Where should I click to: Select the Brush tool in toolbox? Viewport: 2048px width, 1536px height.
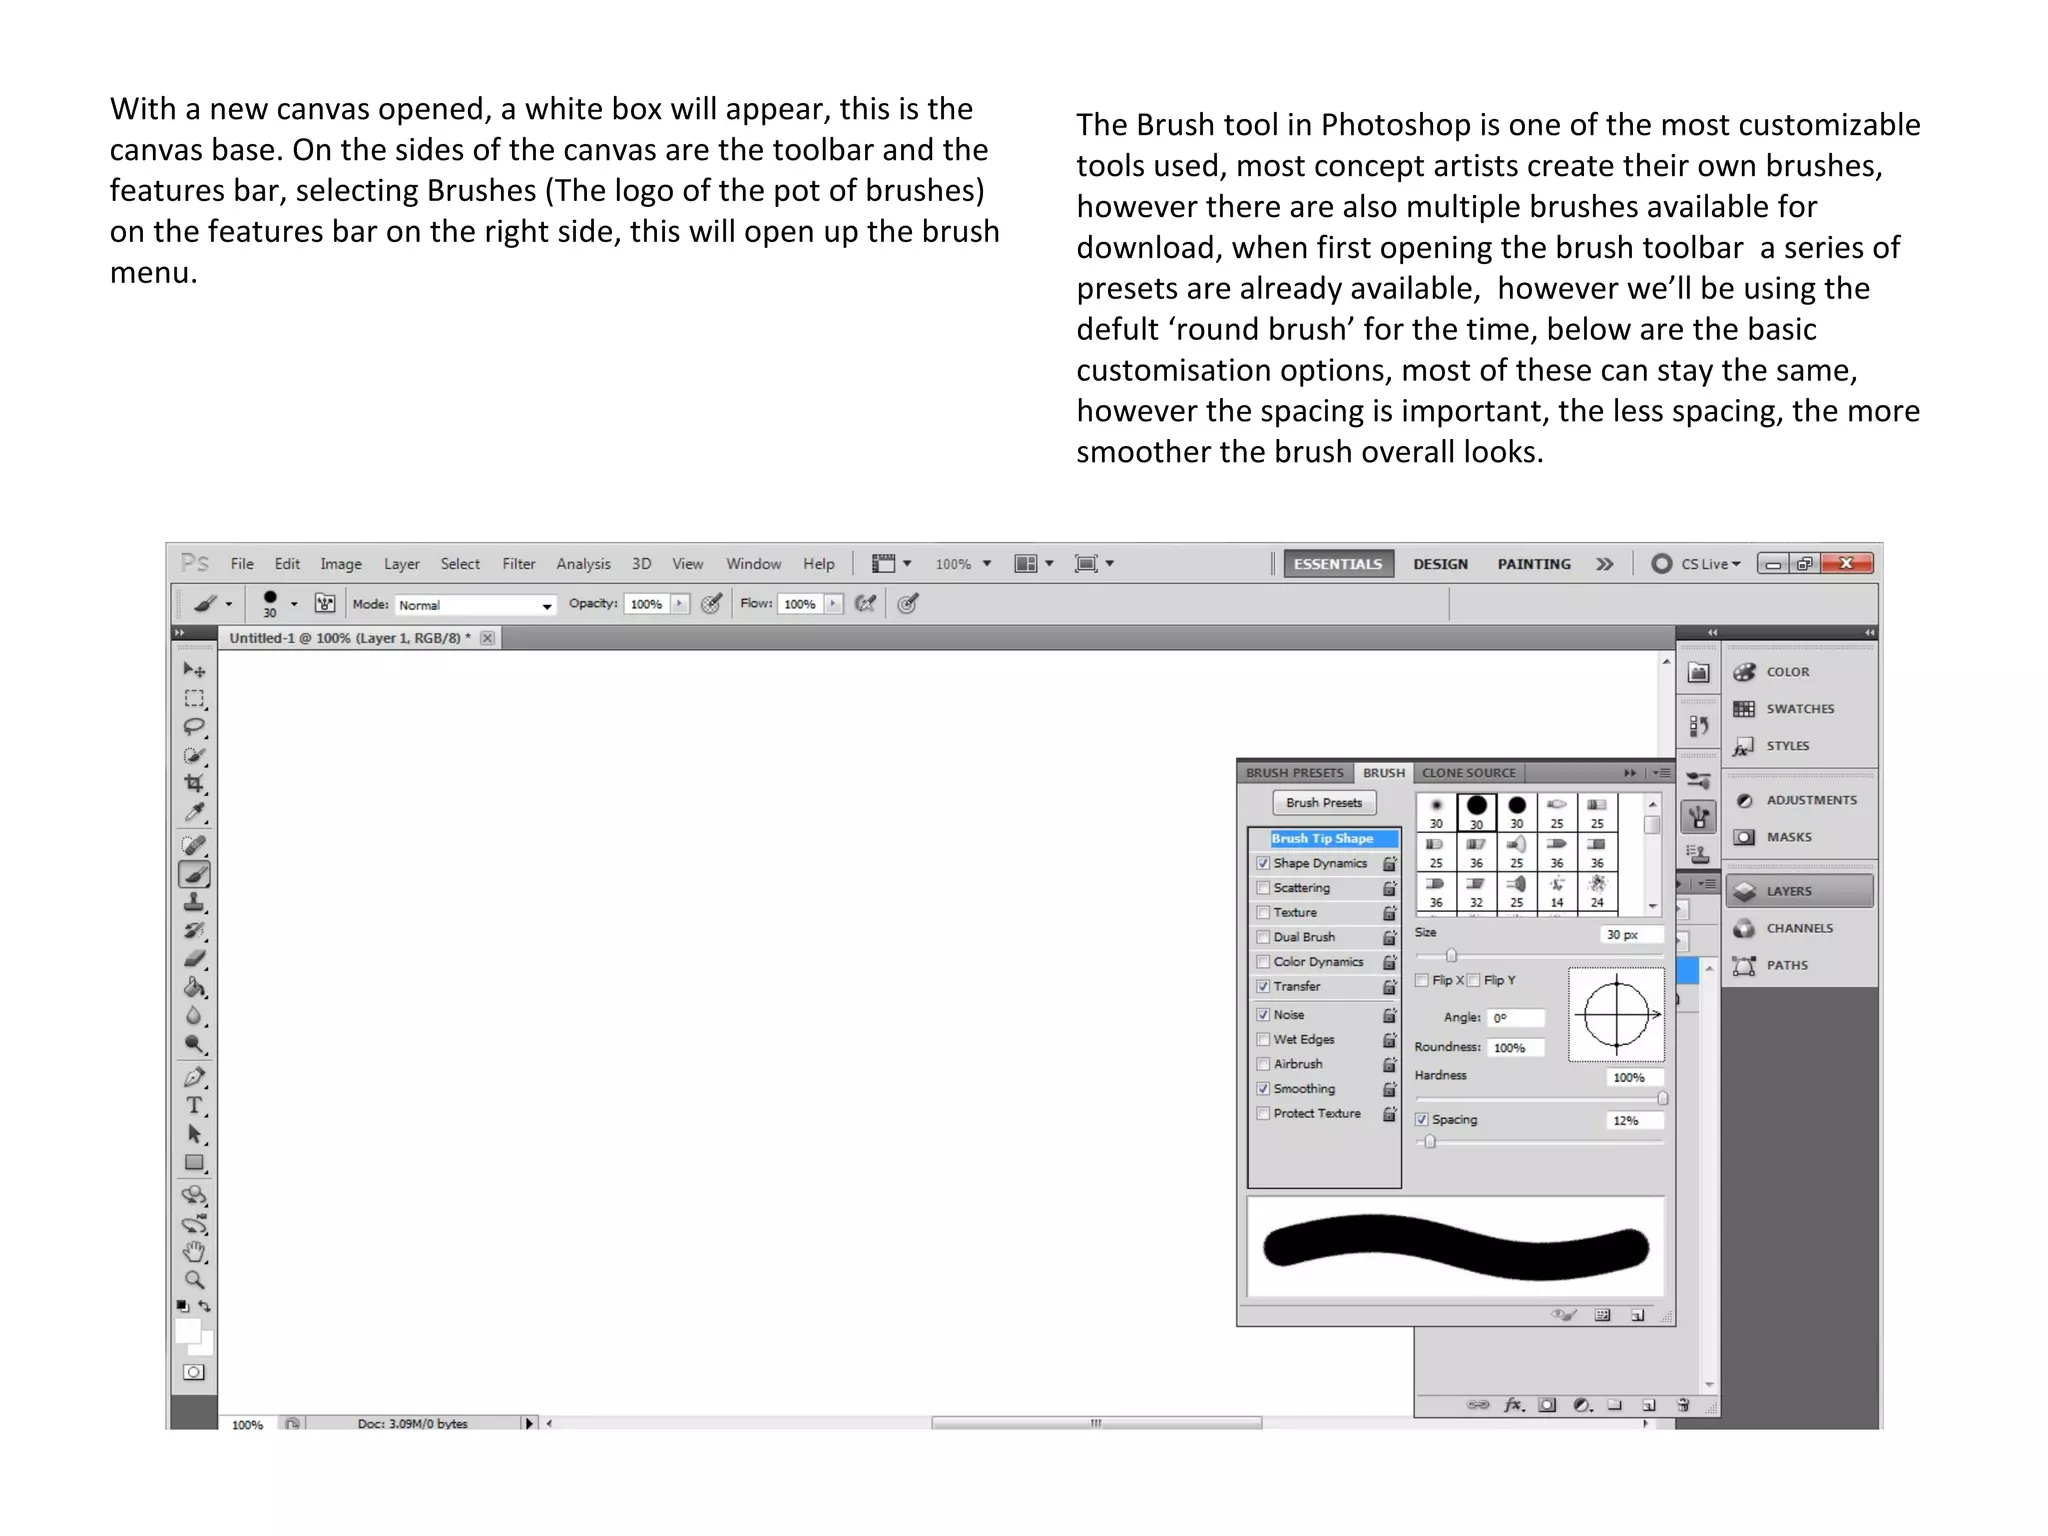click(x=194, y=875)
